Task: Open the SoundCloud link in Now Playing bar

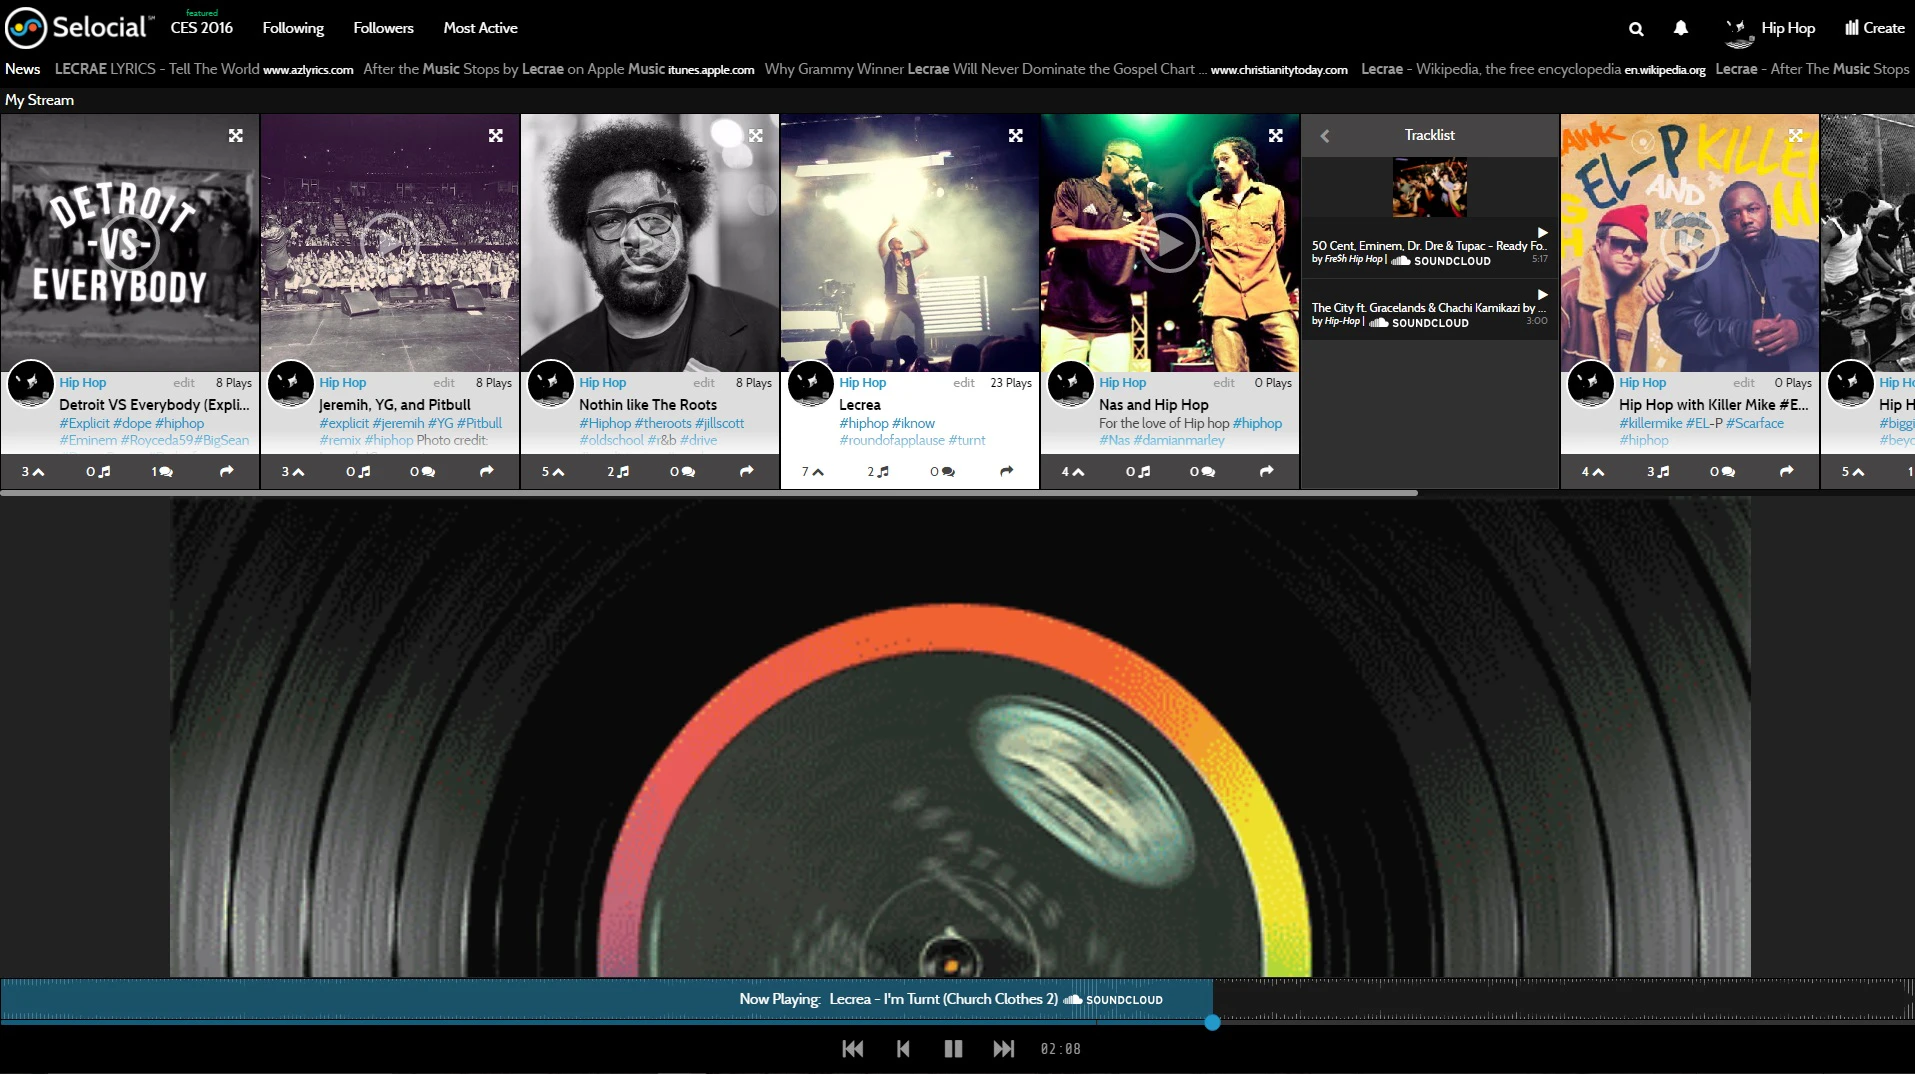Action: click(1113, 999)
